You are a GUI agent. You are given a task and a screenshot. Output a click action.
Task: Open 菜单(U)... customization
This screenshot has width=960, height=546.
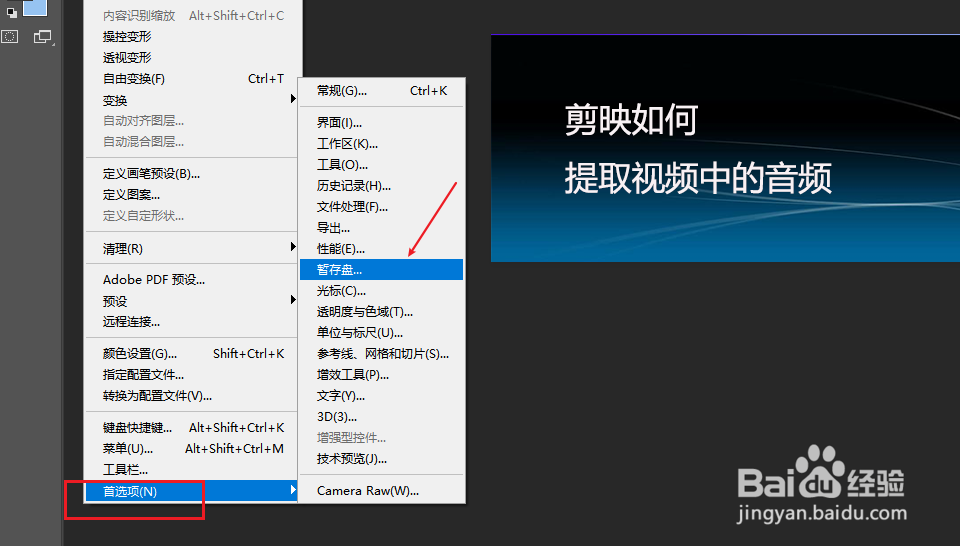pyautogui.click(x=193, y=449)
